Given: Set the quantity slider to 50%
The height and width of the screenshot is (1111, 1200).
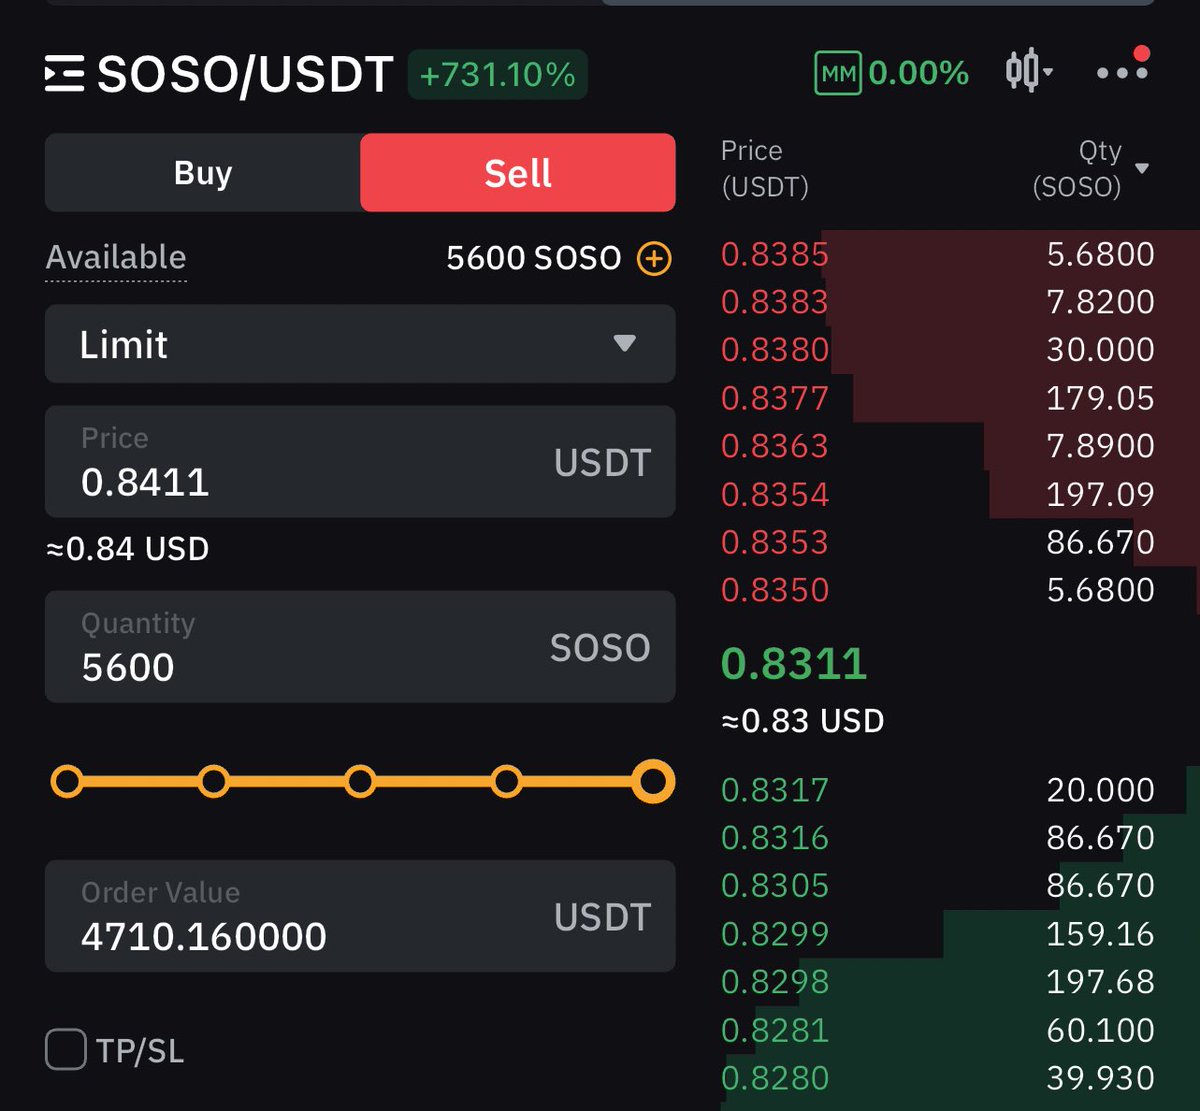Looking at the screenshot, I should (360, 781).
